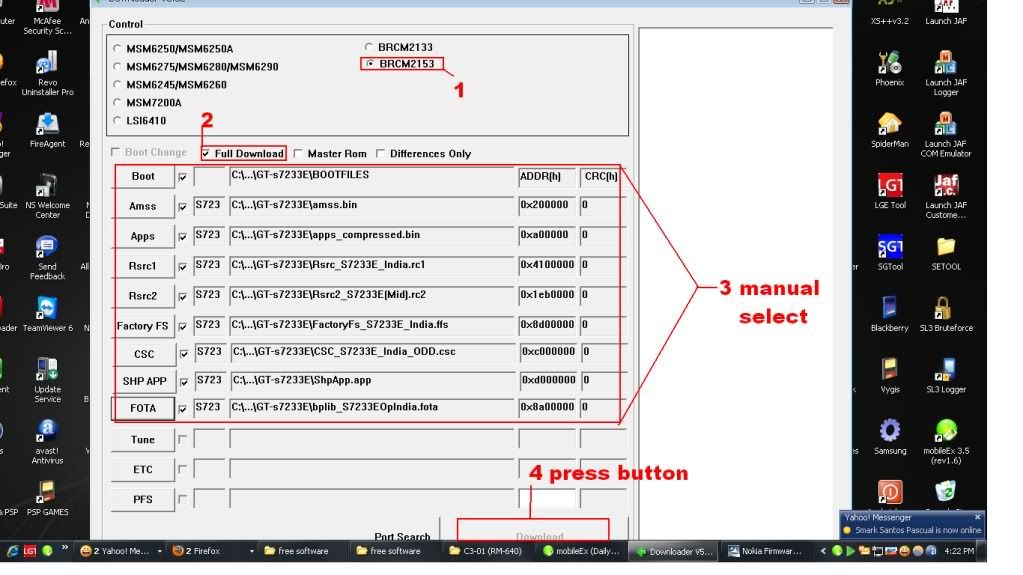Click the ETC file button

click(x=143, y=469)
